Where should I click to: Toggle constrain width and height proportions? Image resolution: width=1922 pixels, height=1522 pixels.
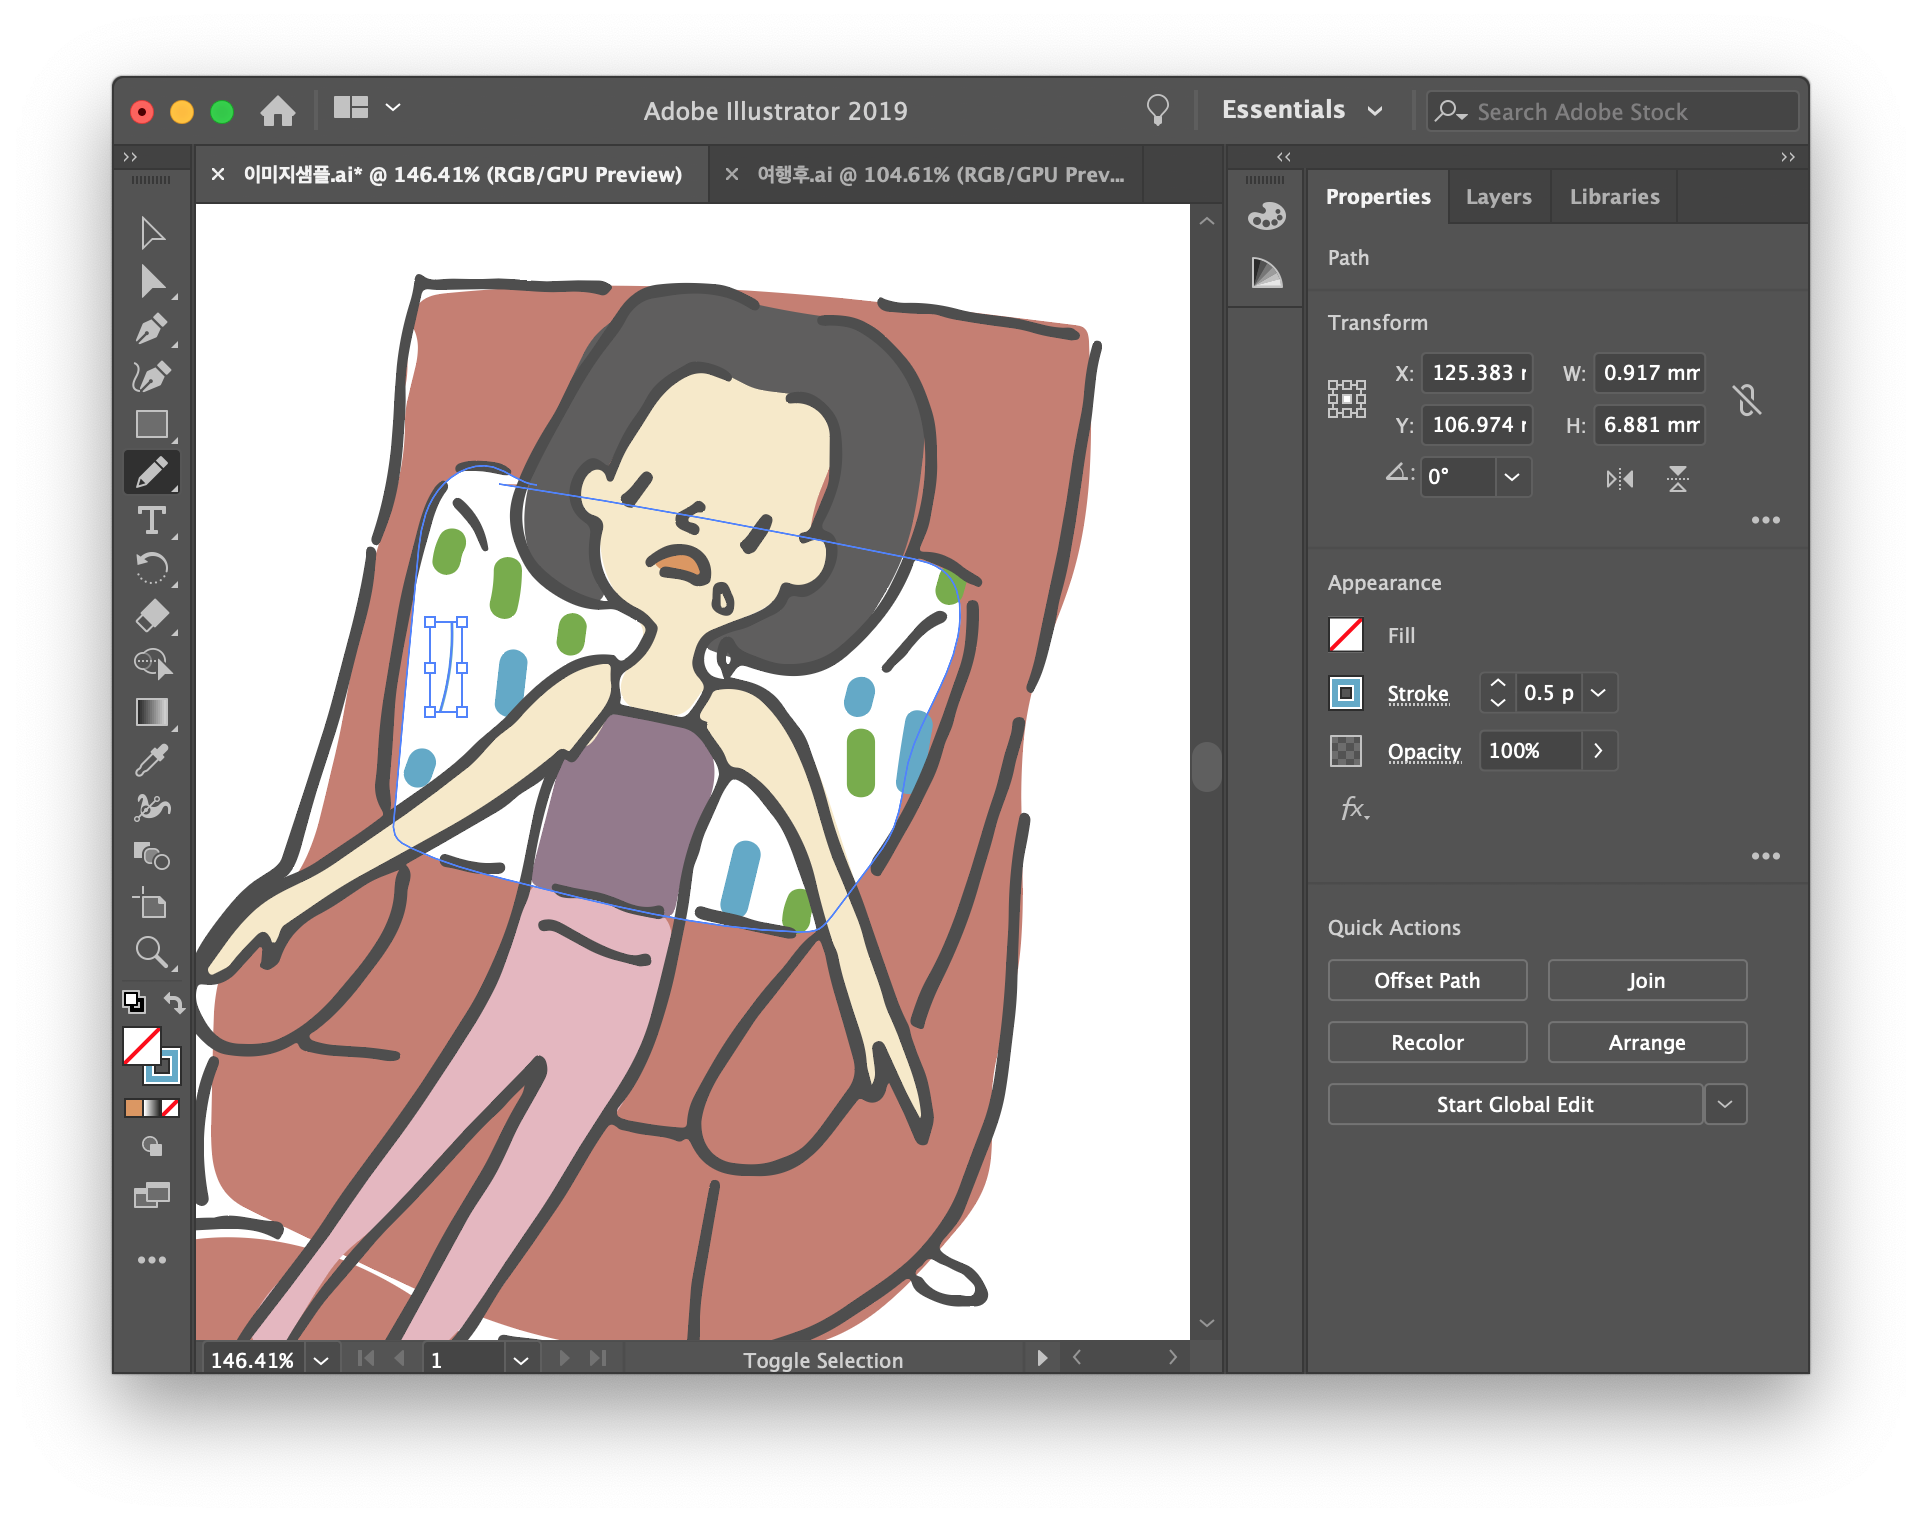point(1747,400)
